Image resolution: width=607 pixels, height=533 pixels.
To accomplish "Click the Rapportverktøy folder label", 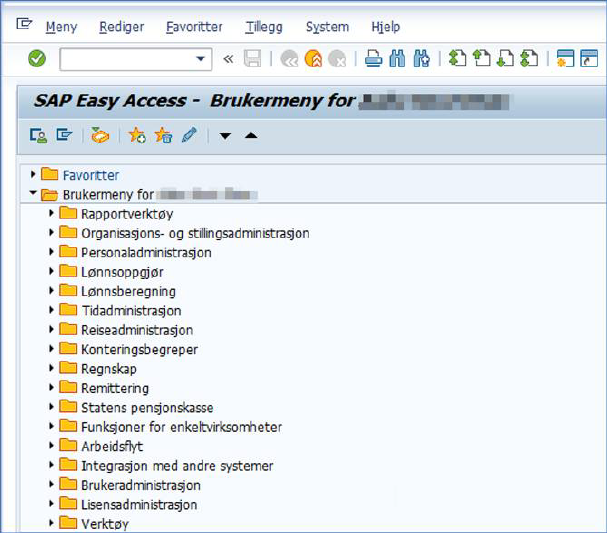I will coord(127,214).
